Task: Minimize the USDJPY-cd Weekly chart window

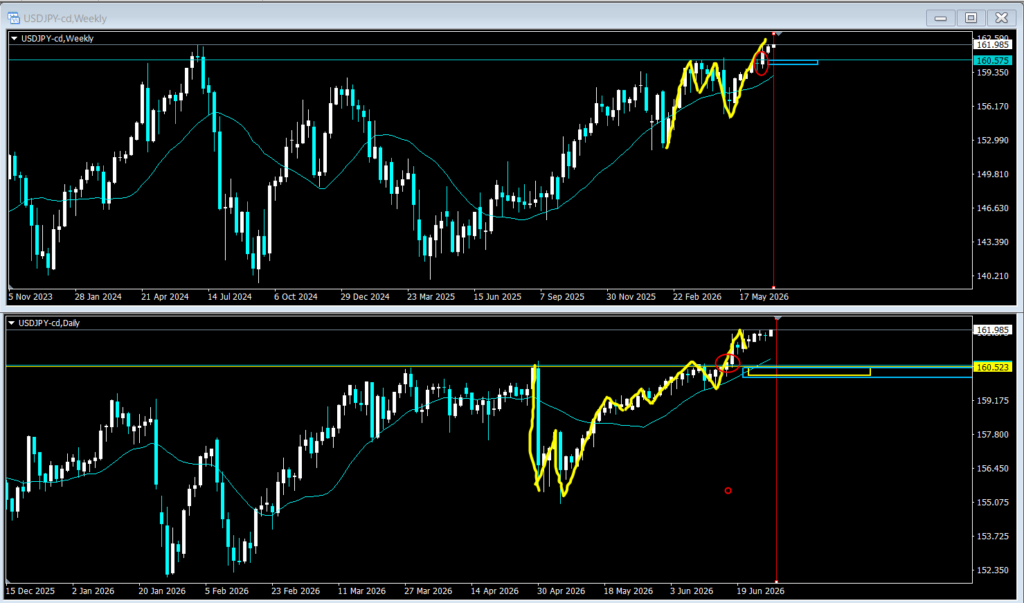Action: (940, 18)
